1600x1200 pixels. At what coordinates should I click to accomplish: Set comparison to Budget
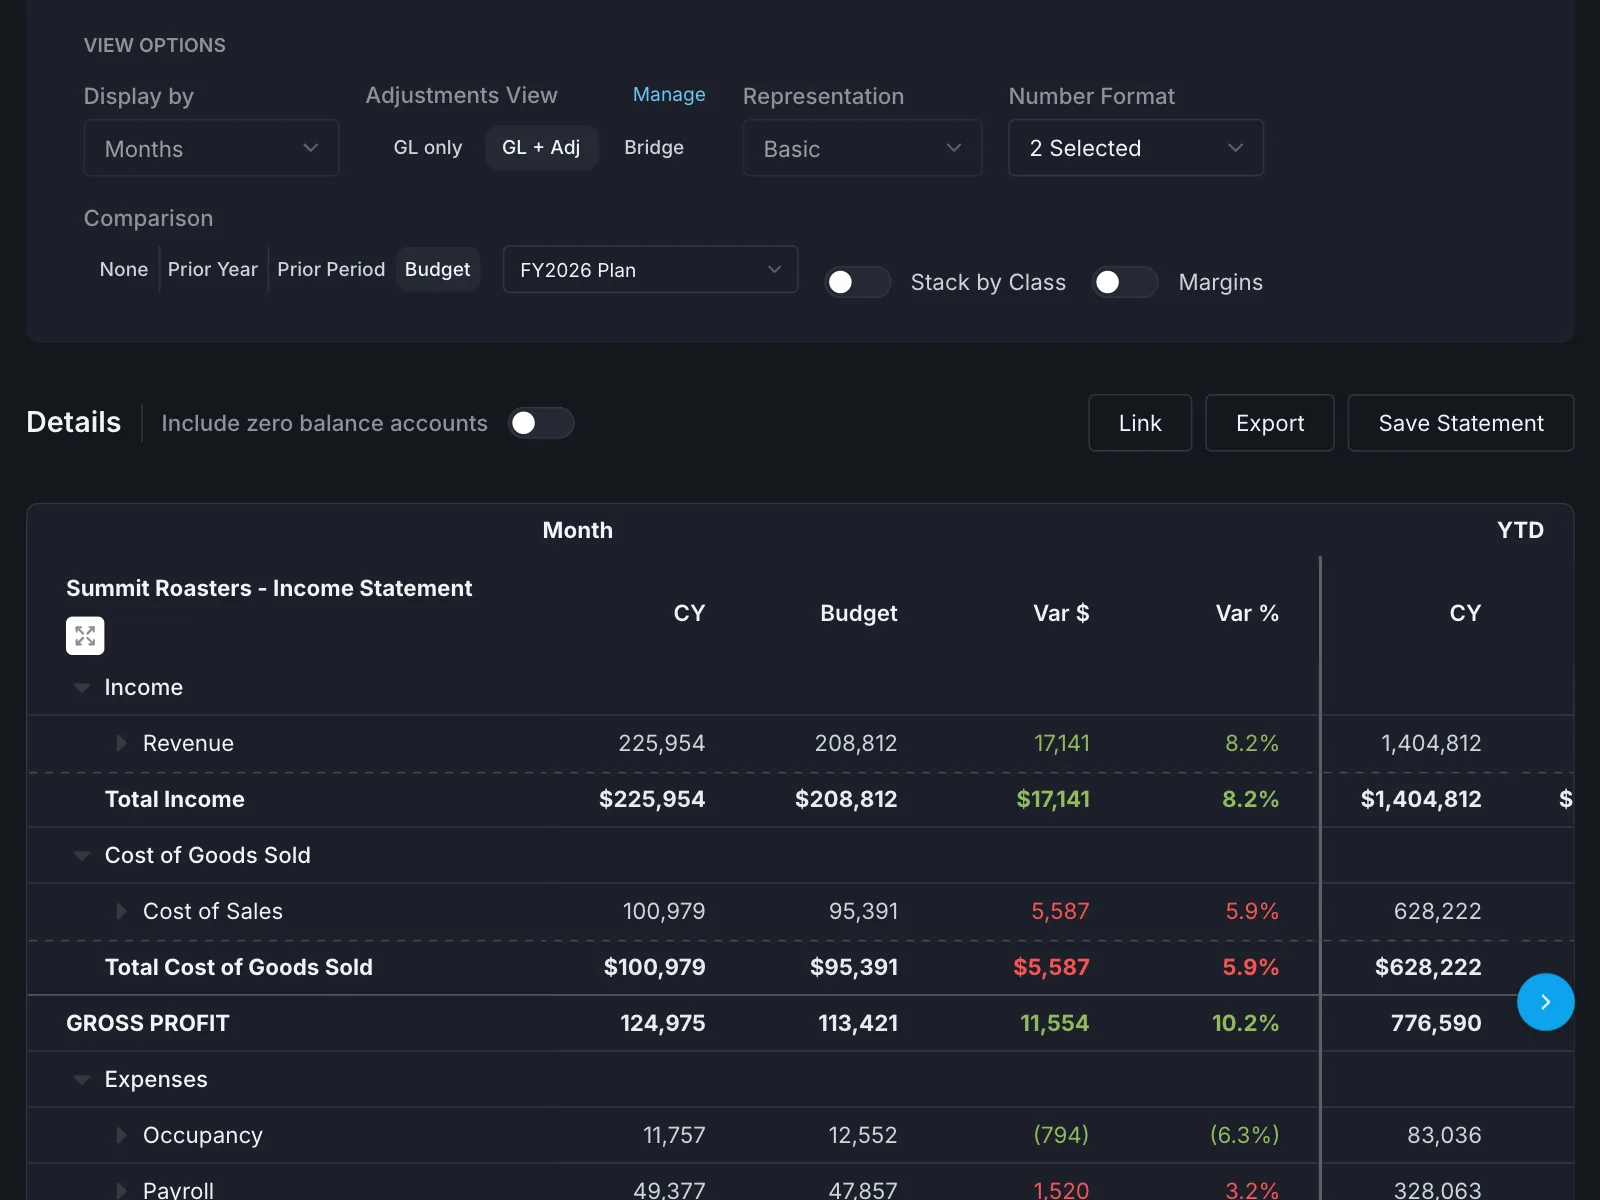pyautogui.click(x=438, y=270)
